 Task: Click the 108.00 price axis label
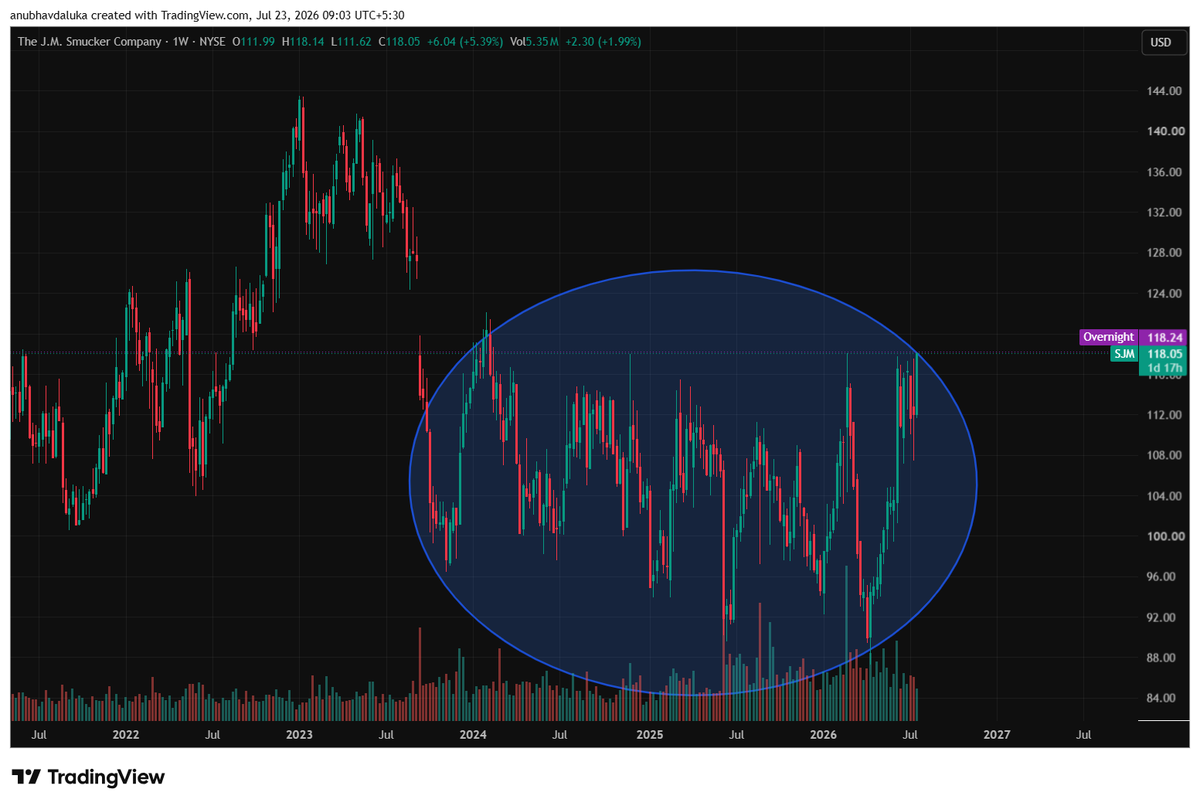[1162, 456]
